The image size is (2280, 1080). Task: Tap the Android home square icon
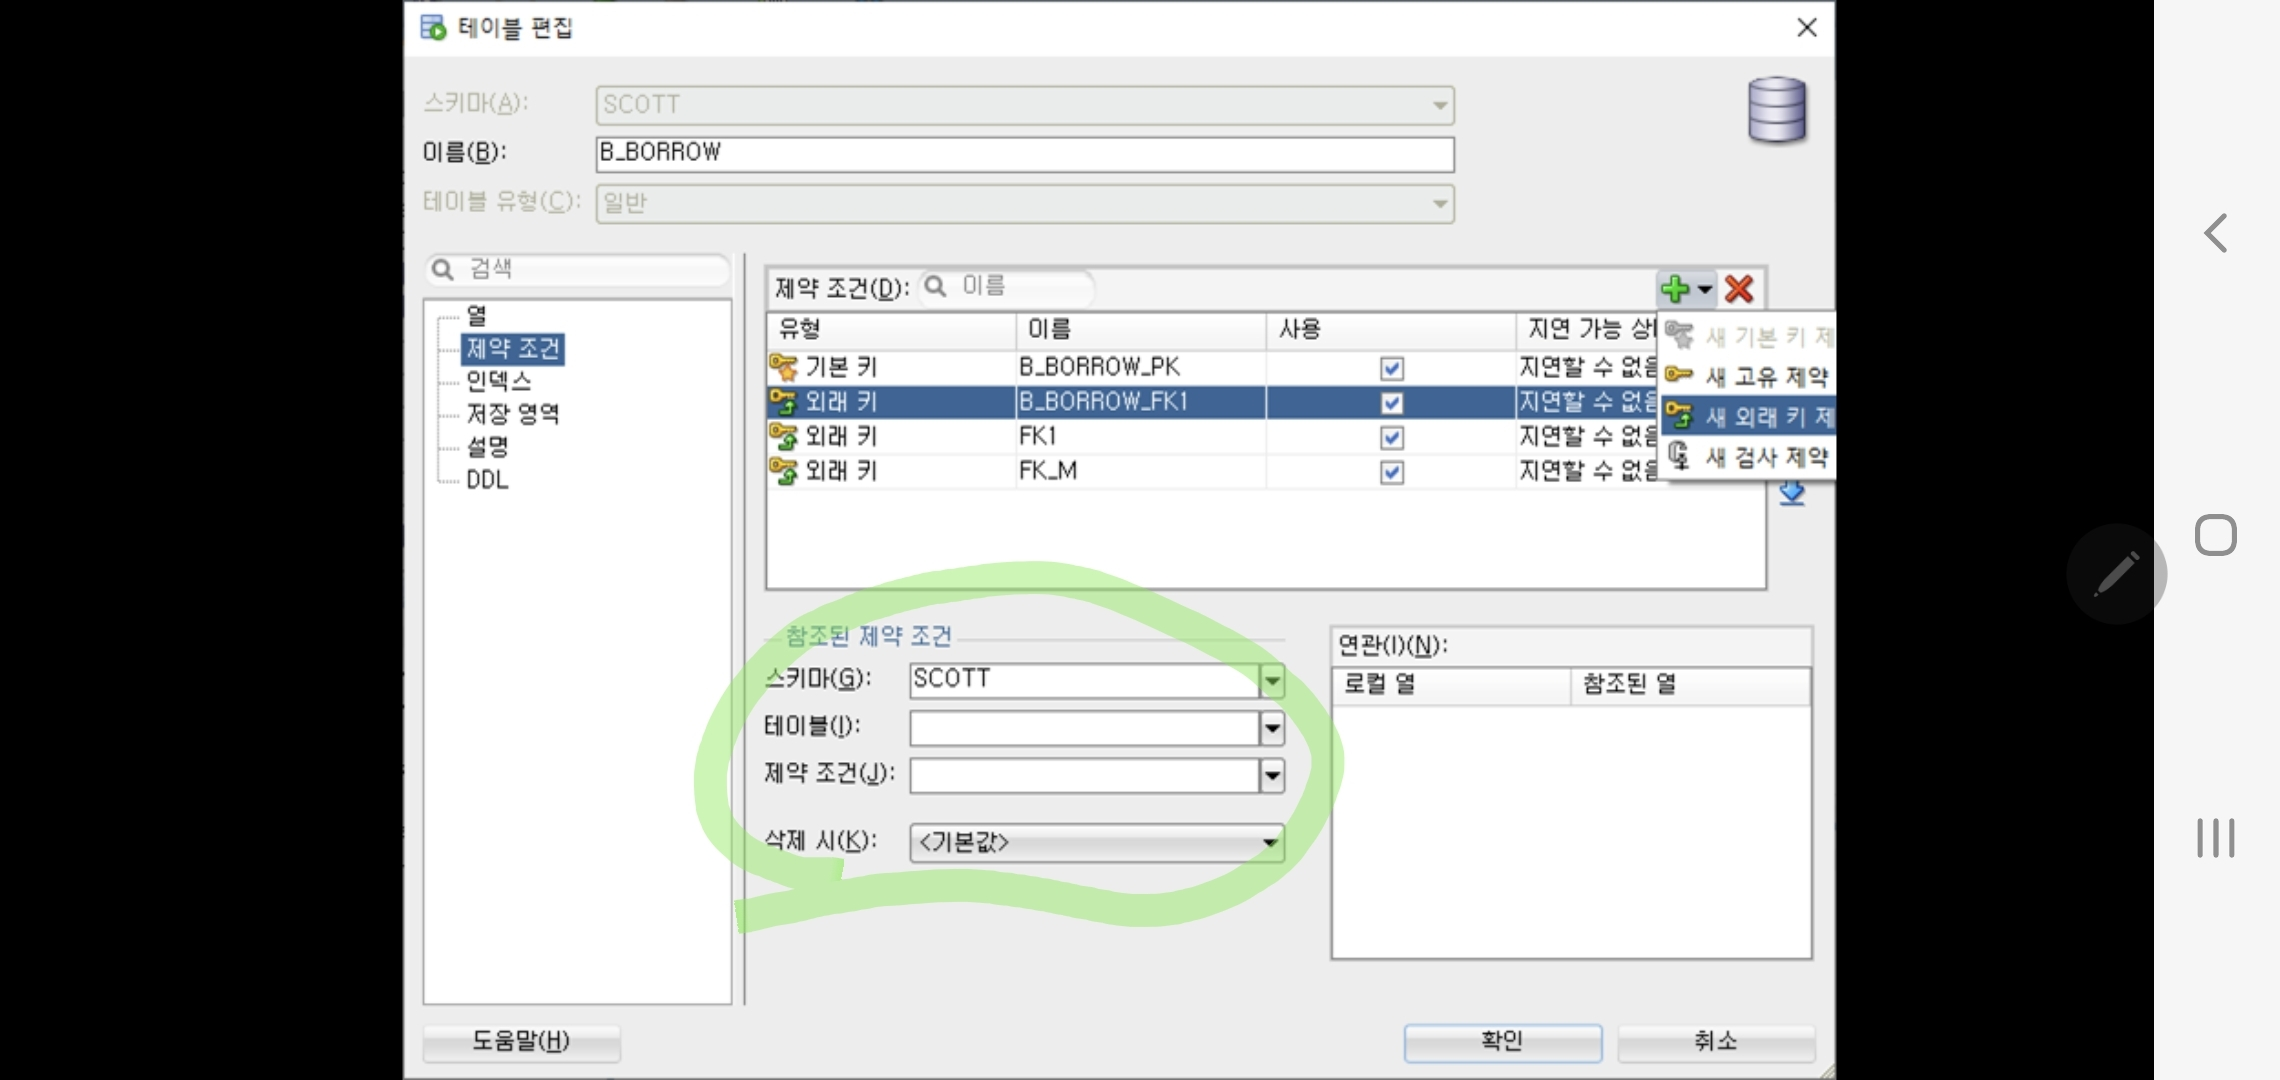[2215, 535]
